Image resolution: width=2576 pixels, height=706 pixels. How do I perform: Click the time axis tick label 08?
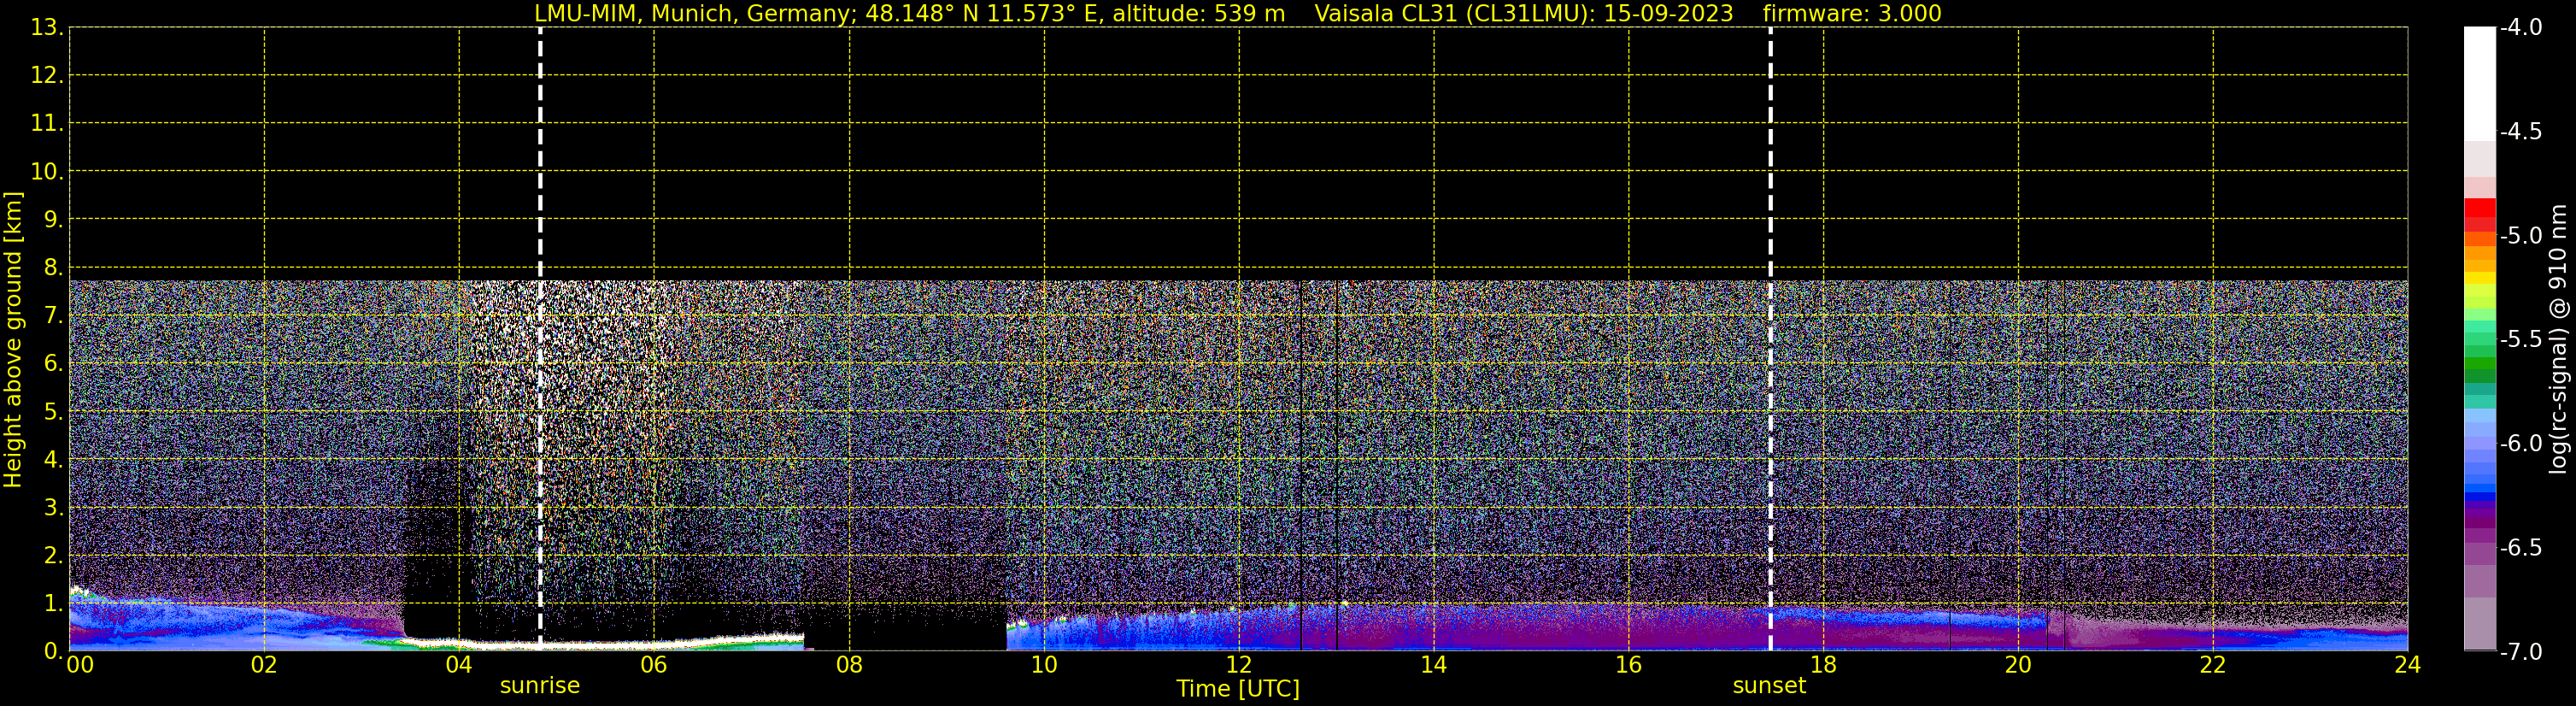coord(849,665)
